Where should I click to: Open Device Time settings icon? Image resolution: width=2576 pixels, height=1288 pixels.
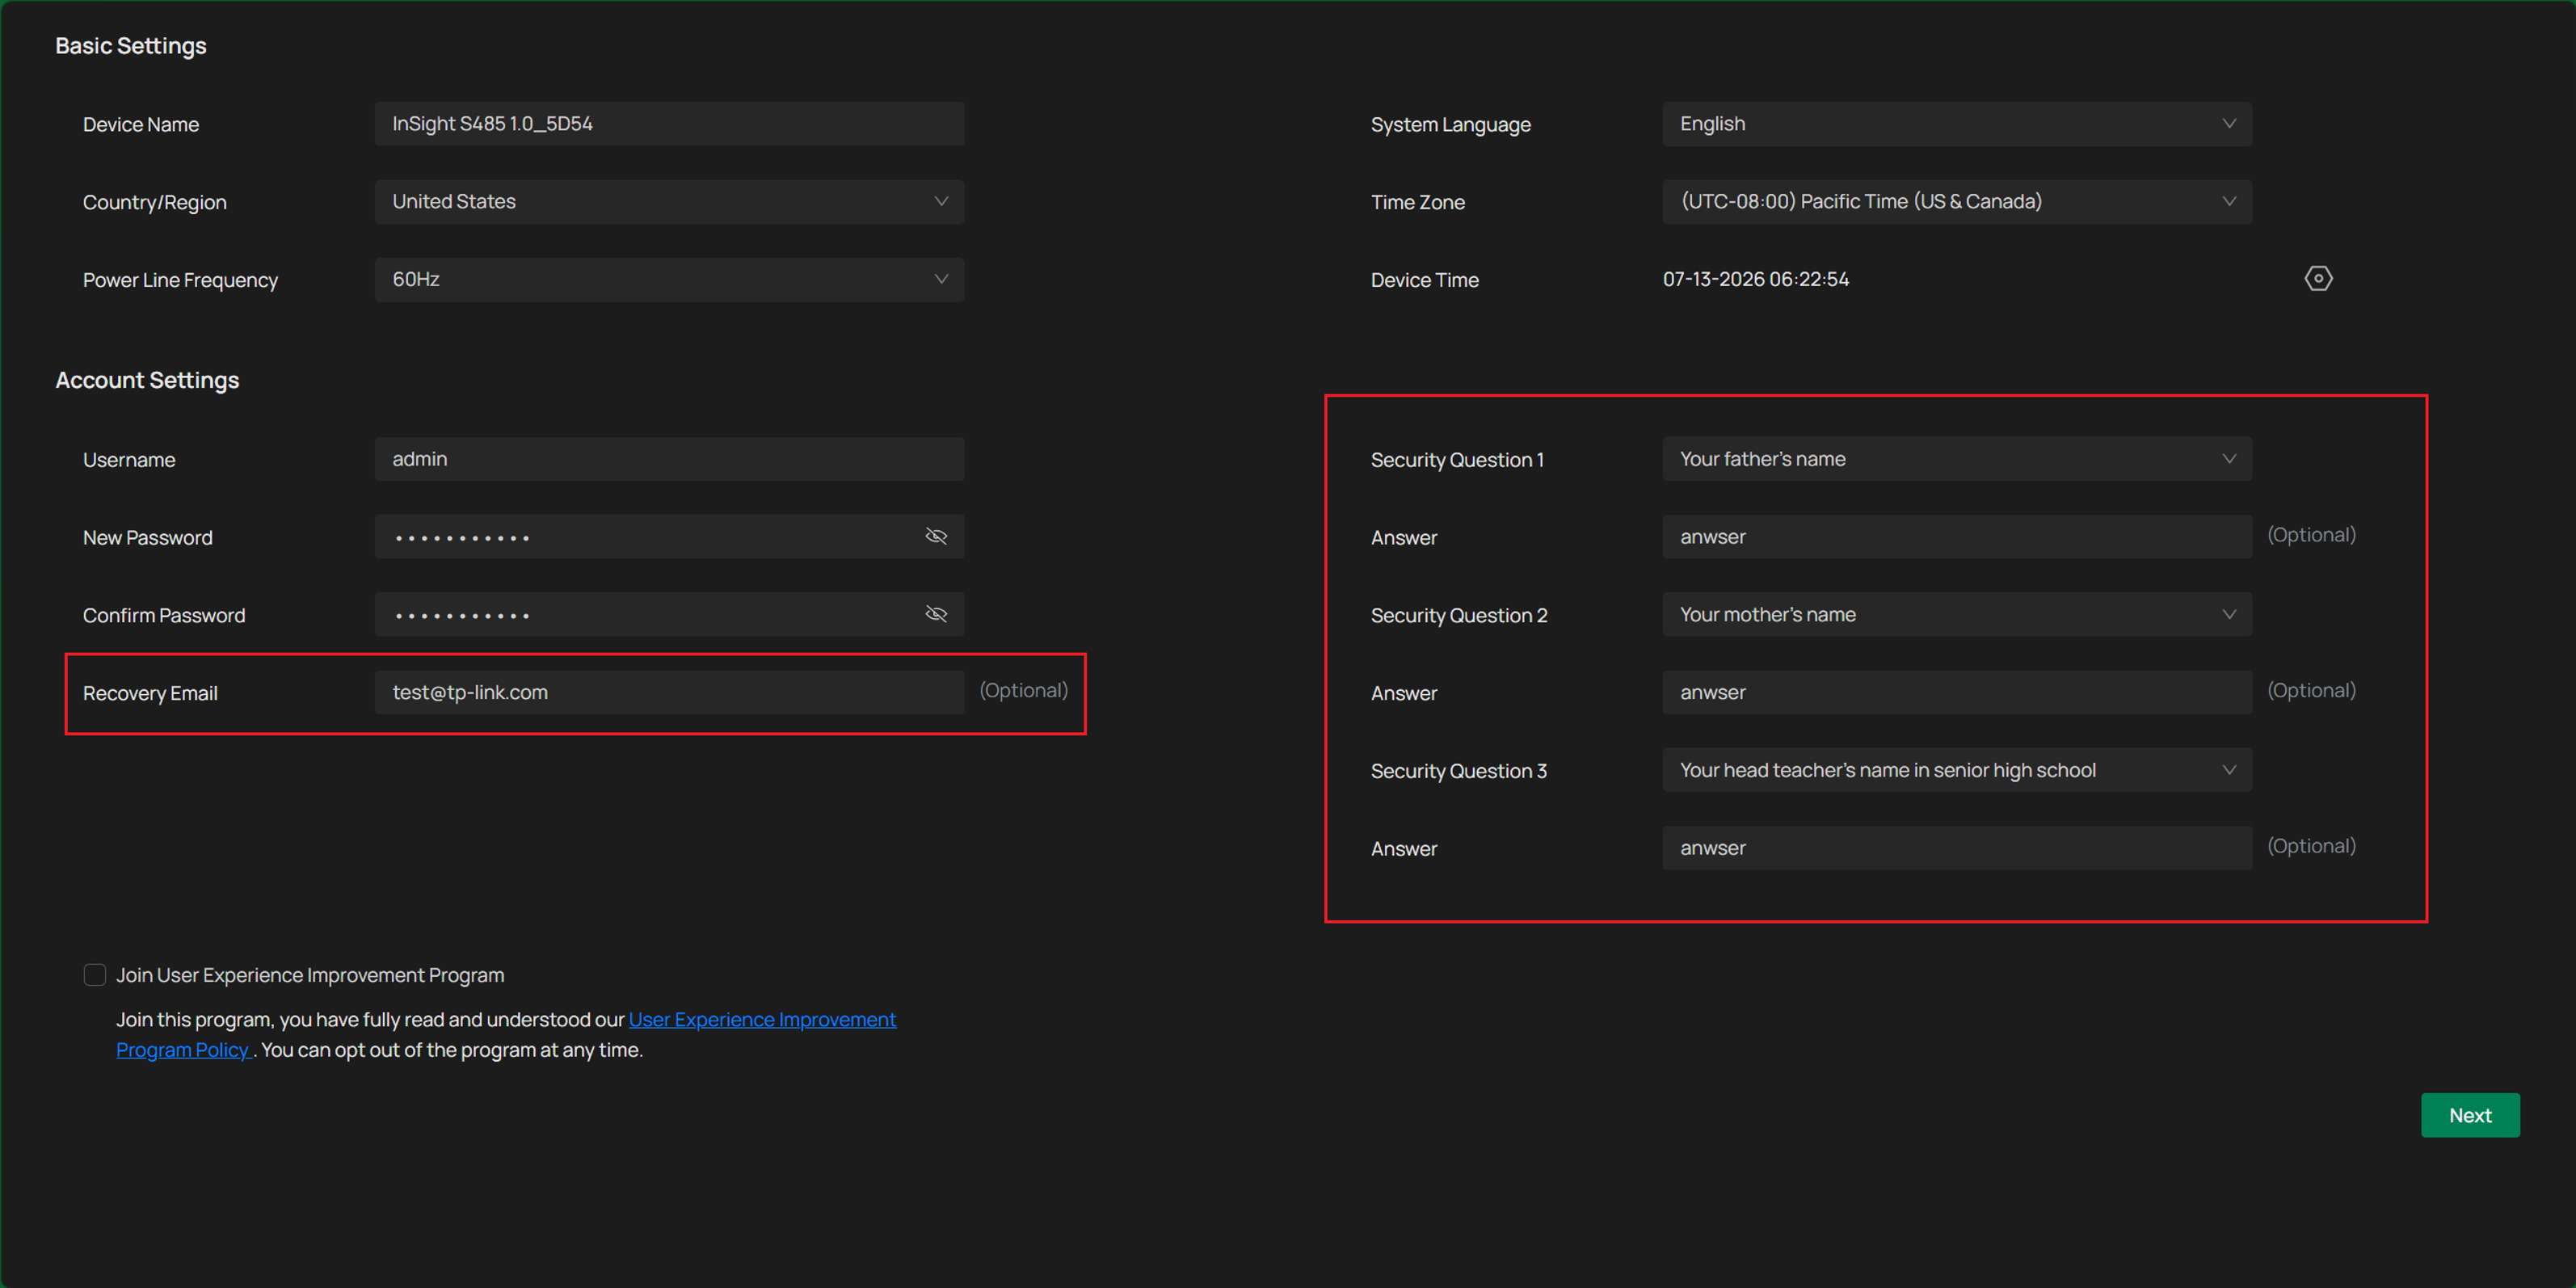[2318, 279]
